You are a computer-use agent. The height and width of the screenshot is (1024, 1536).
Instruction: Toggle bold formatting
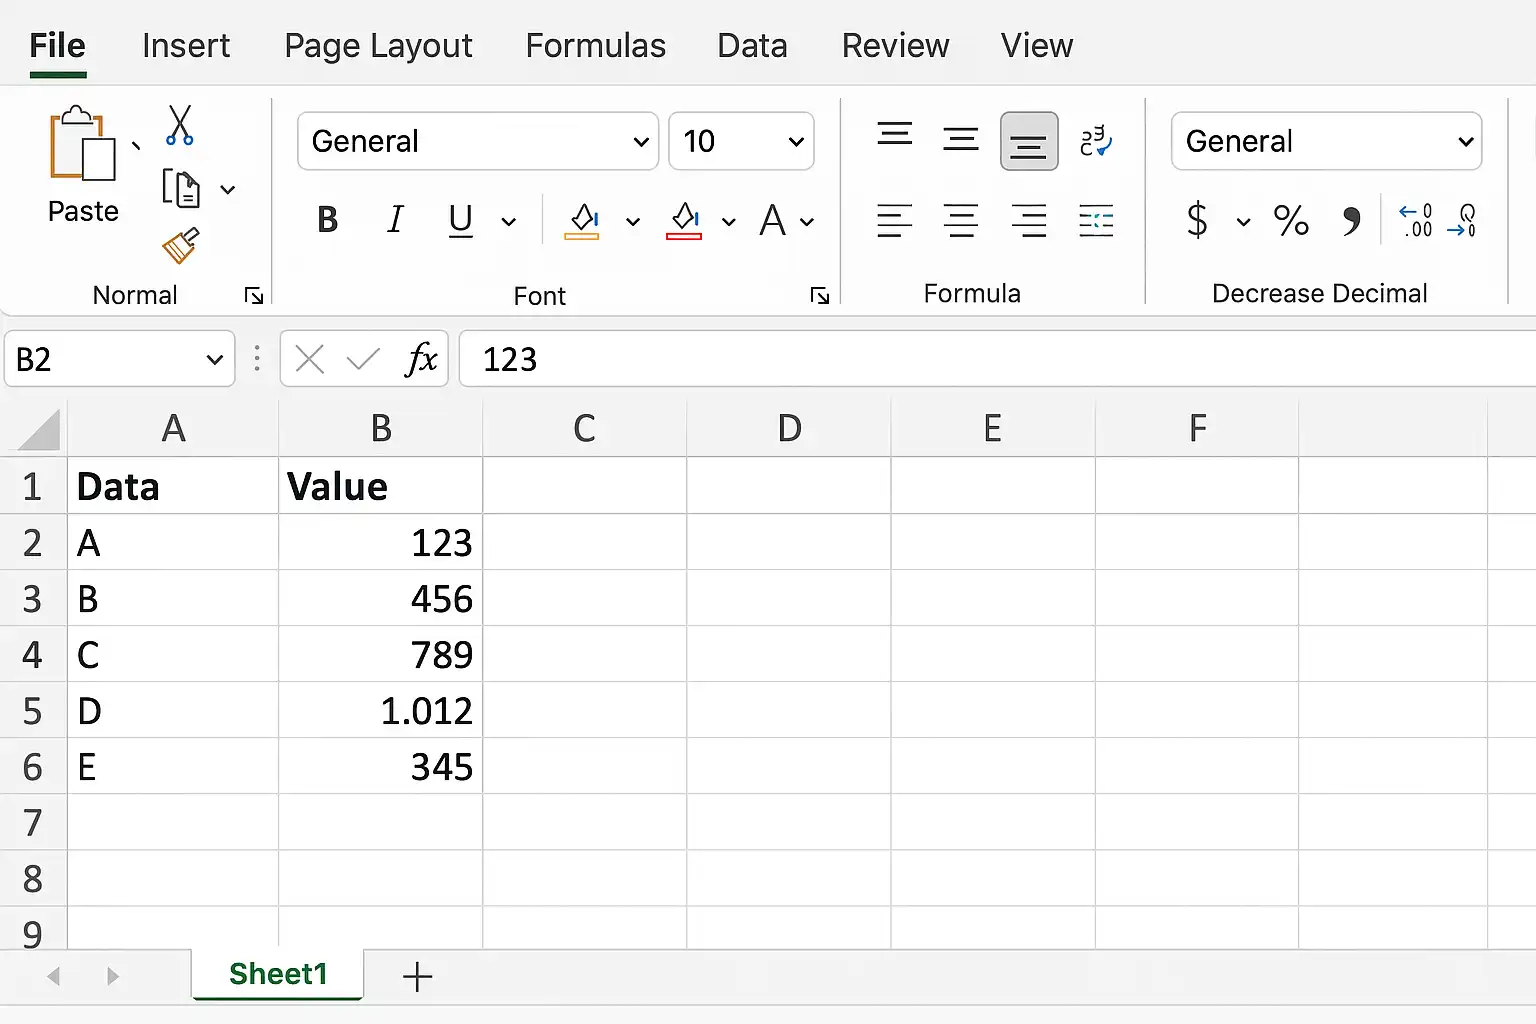327,220
